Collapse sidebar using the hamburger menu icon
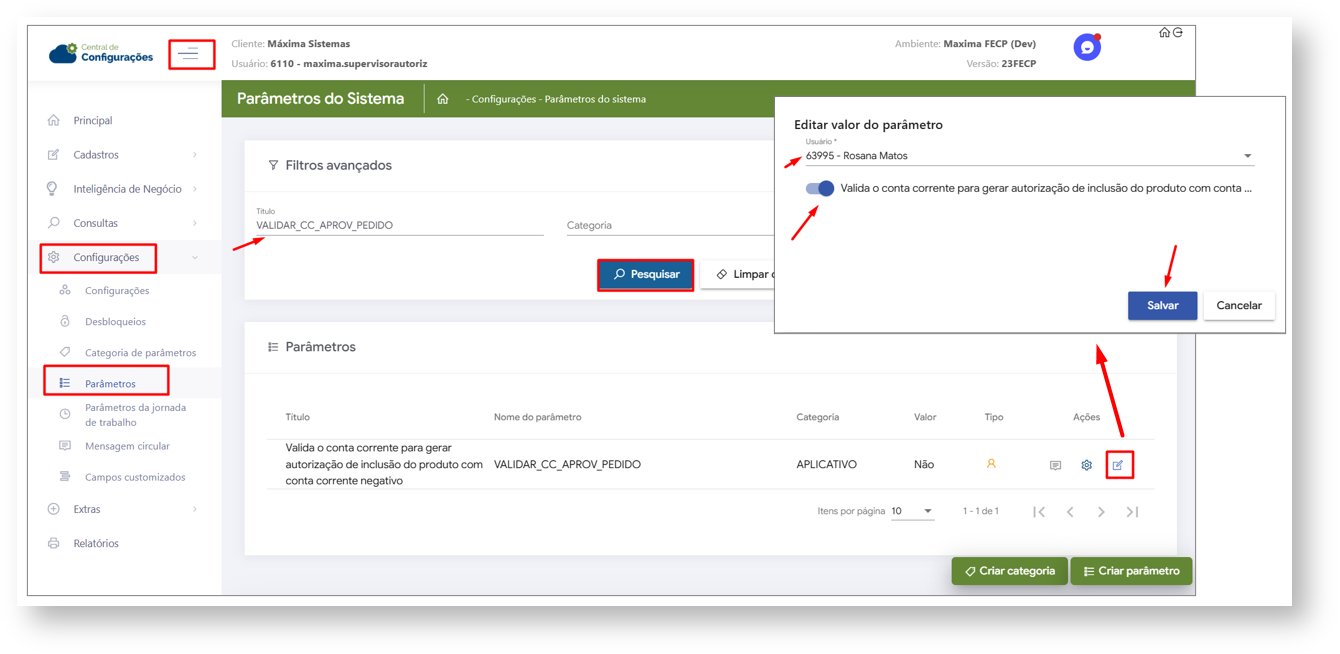Screen dimensions: 1340x654 (189, 53)
